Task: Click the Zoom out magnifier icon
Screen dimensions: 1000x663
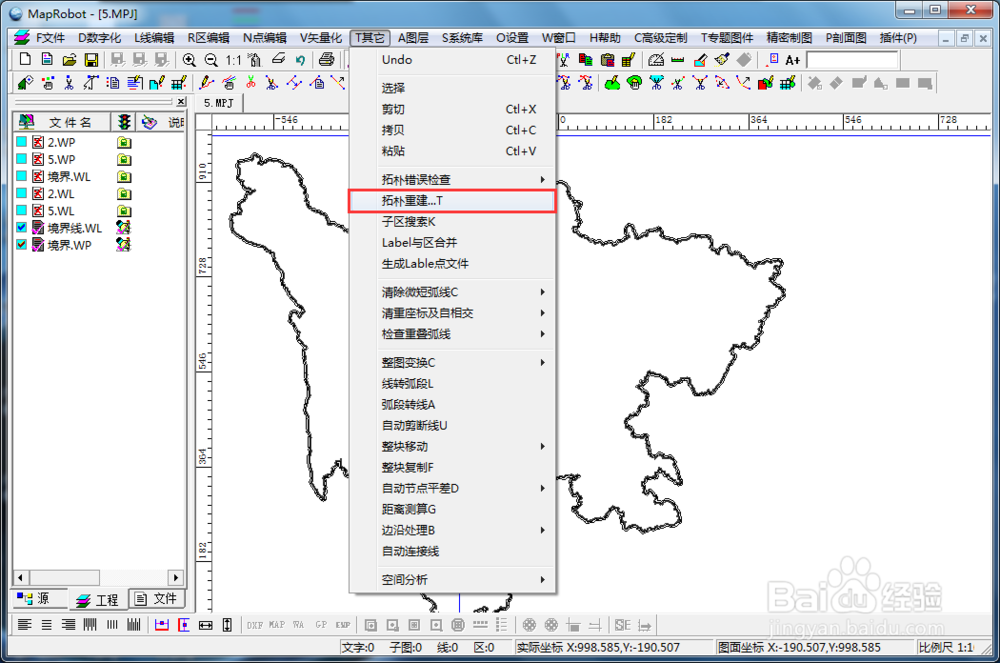Action: 211,60
